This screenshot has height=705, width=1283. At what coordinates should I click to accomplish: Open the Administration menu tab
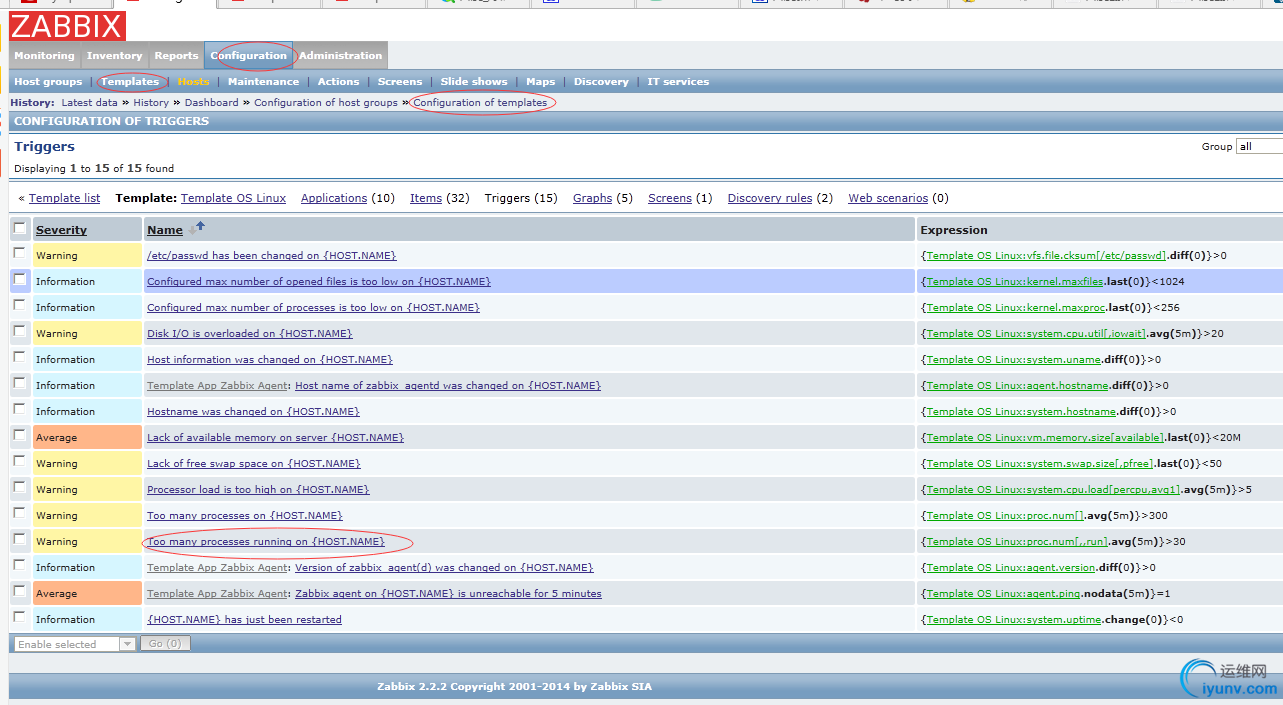pos(341,56)
